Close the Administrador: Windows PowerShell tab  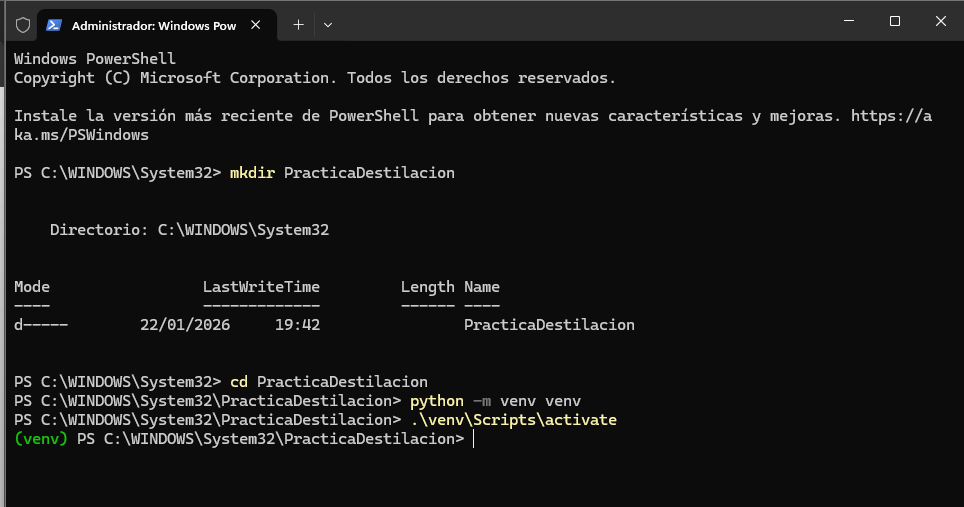click(262, 25)
